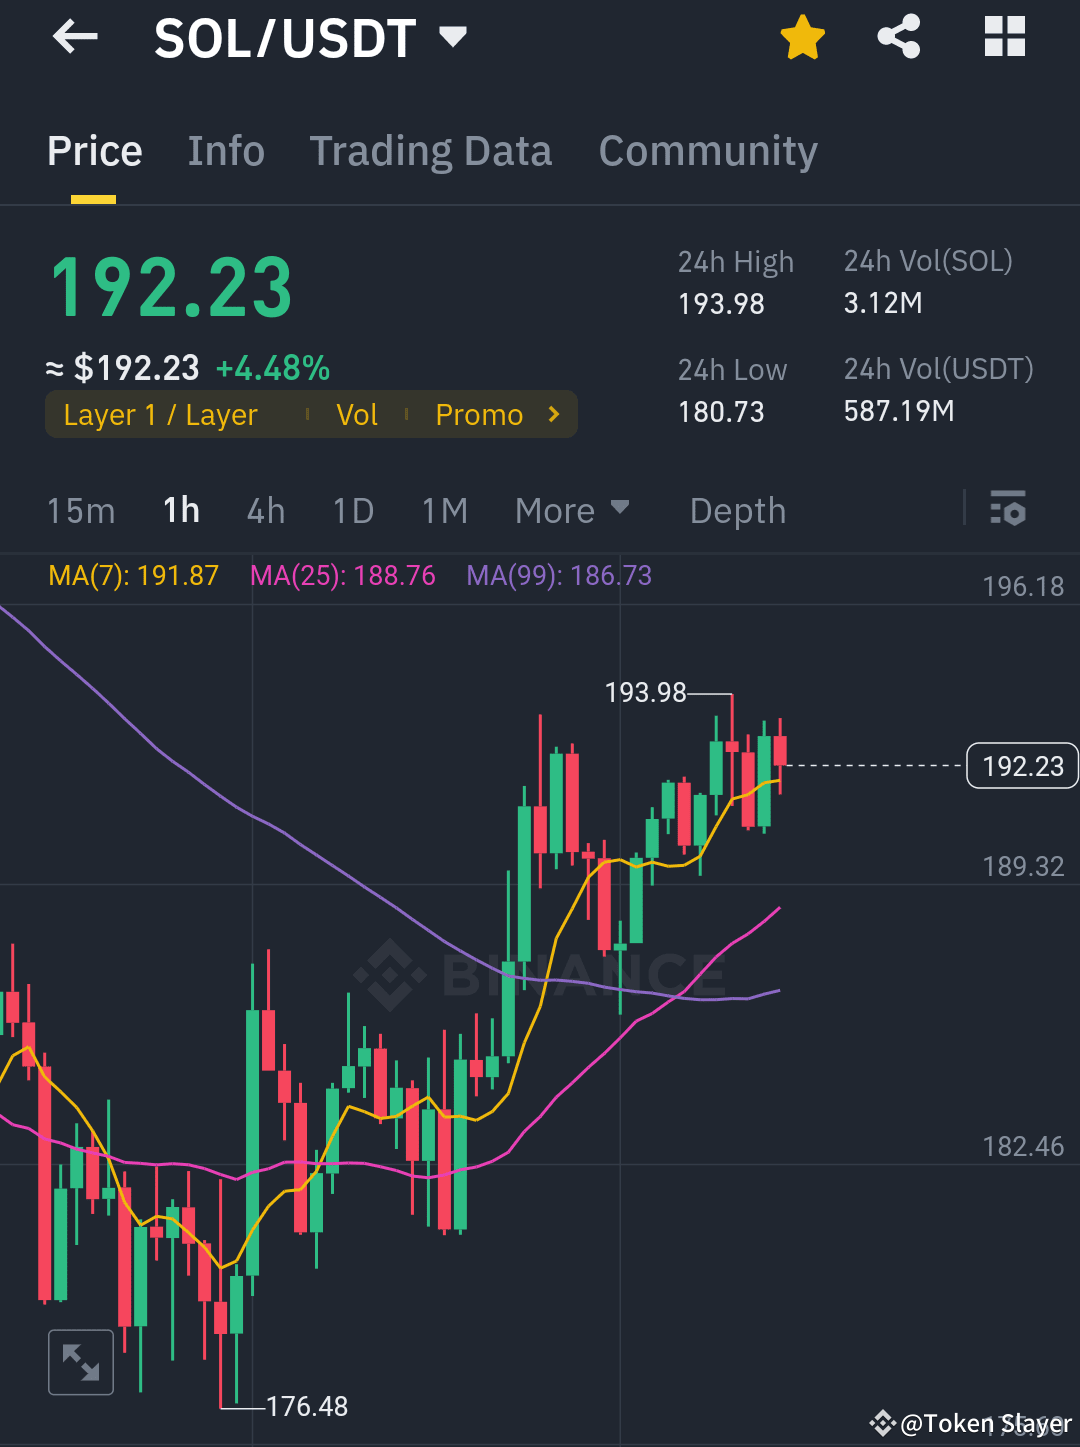Select the 1D timeframe

[352, 510]
